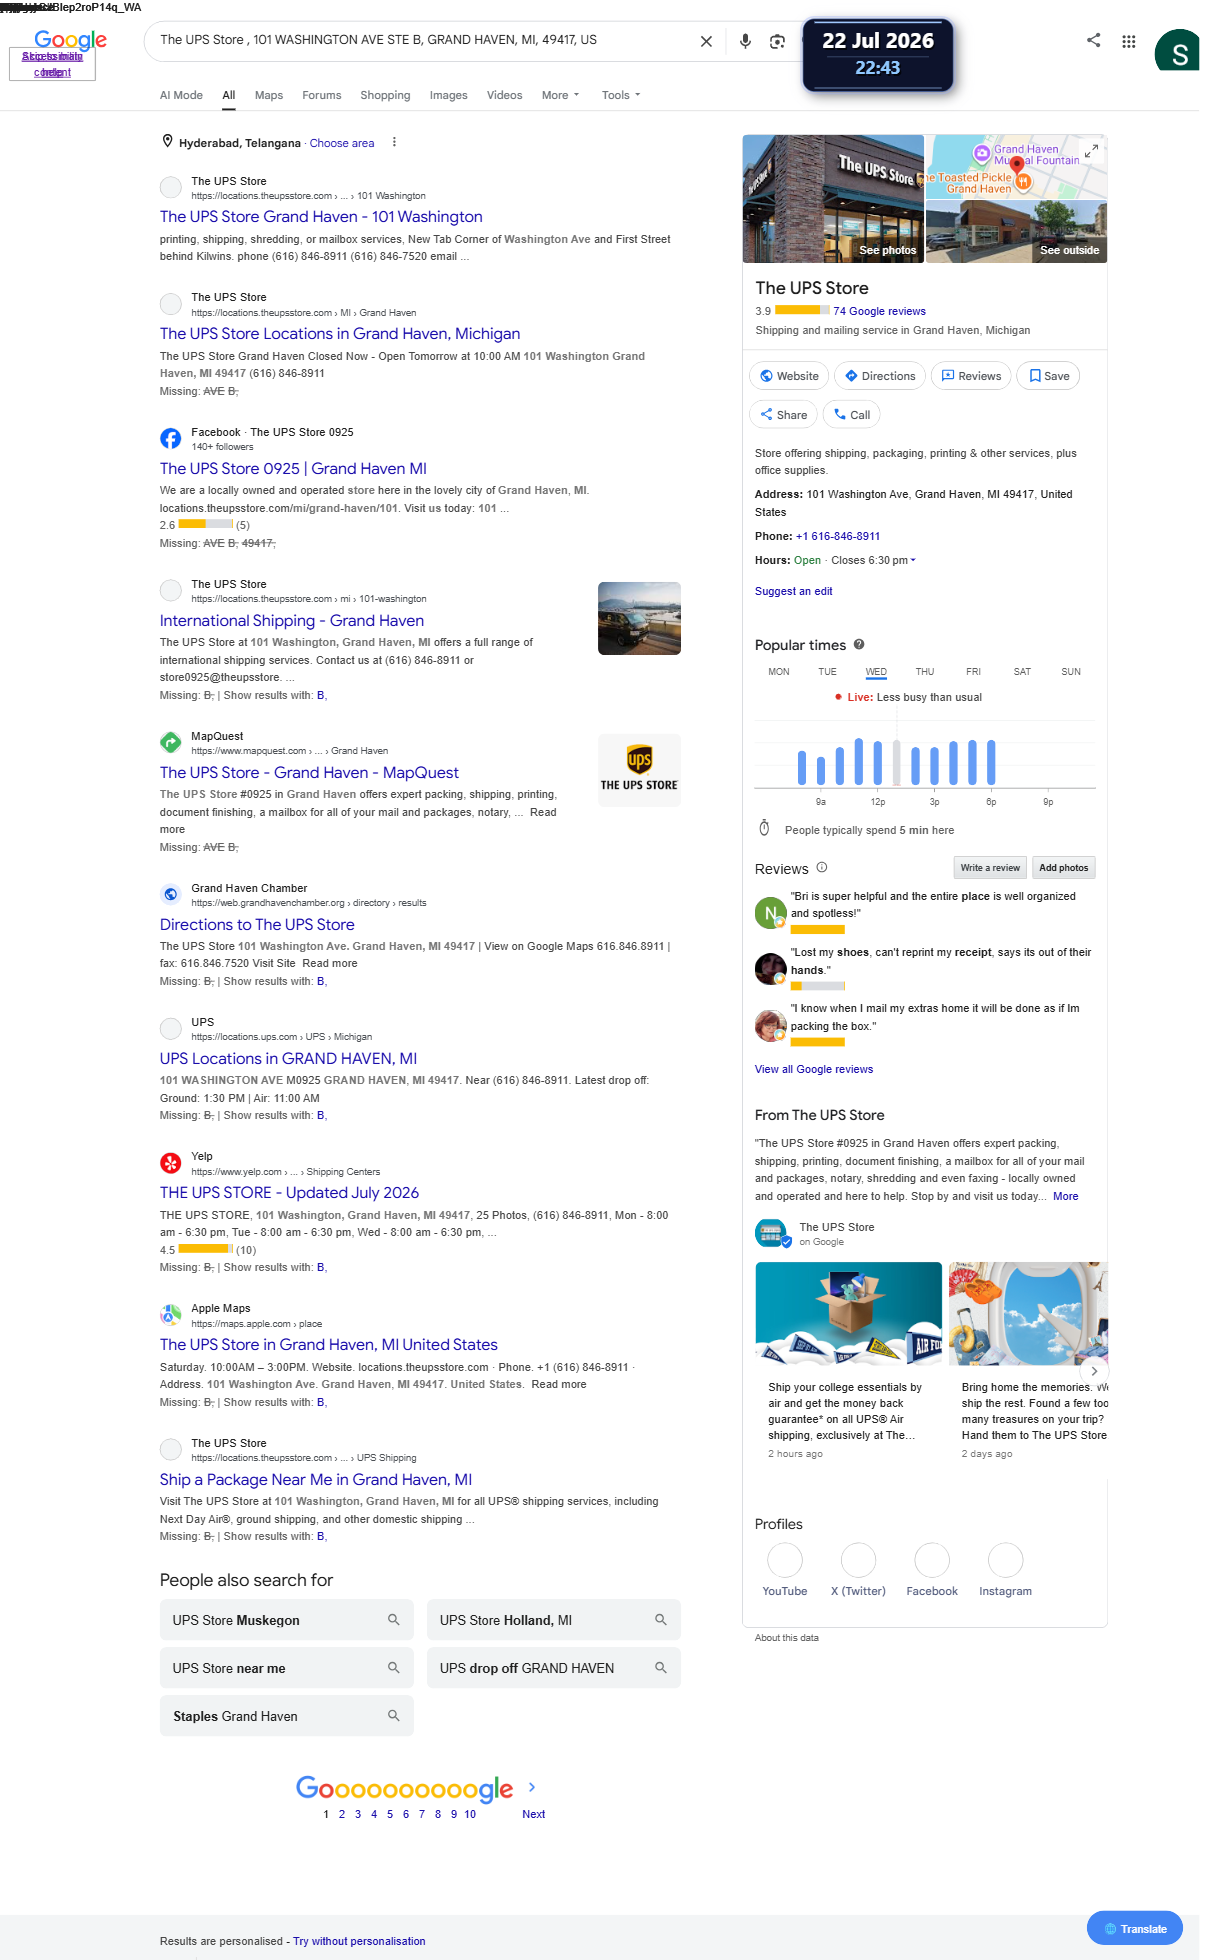
Task: Click the Popular times help icon
Action: pos(859,644)
